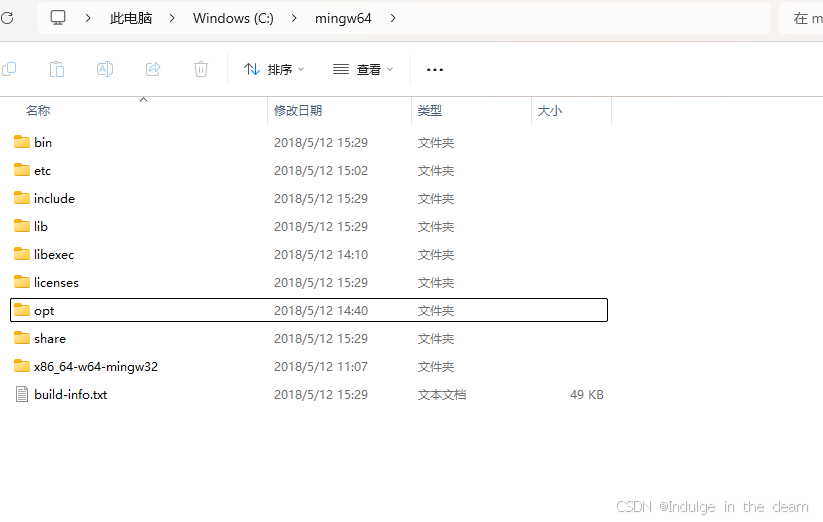The height and width of the screenshot is (522, 823).
Task: Click the share toolbar icon
Action: (153, 69)
